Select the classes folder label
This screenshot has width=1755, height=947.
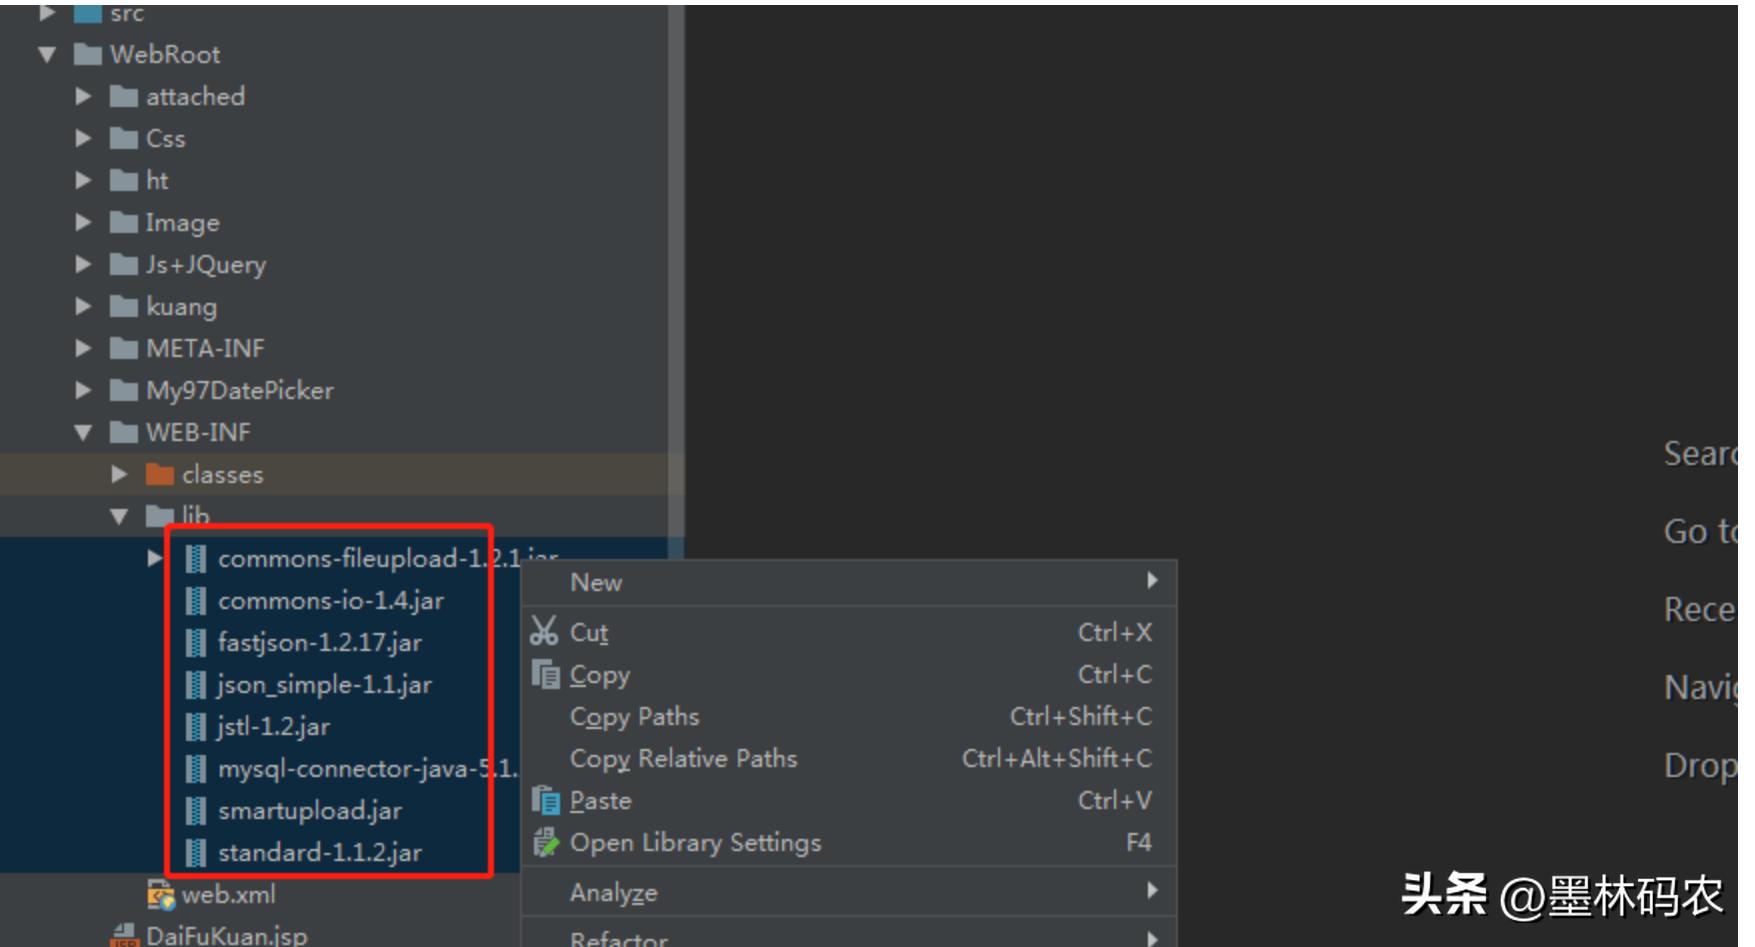[x=223, y=474]
